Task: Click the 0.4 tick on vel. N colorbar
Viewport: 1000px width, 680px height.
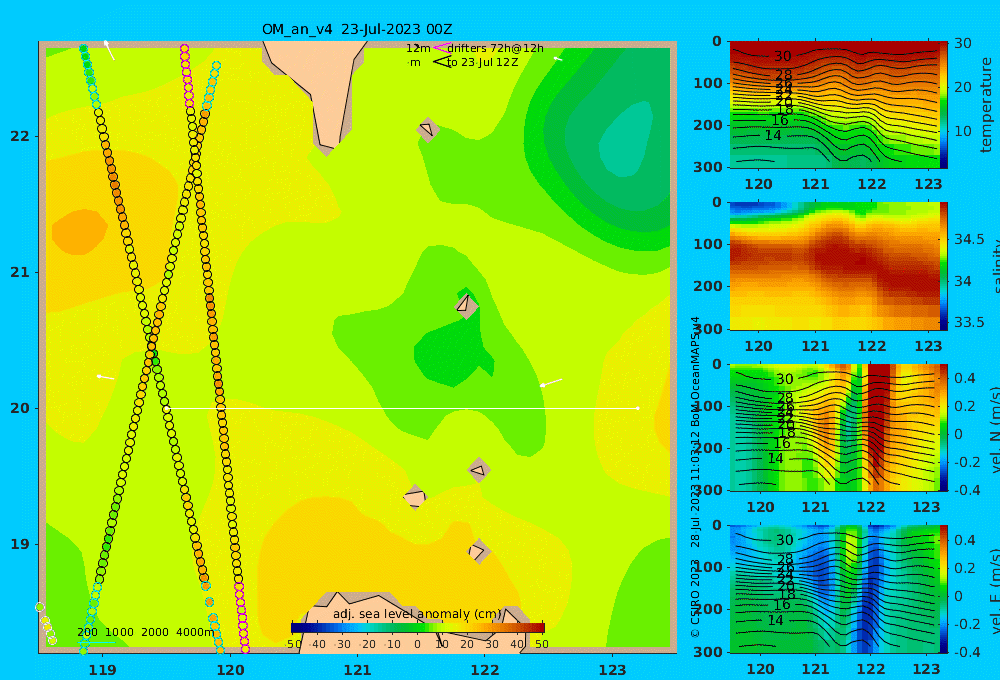Action: point(965,378)
